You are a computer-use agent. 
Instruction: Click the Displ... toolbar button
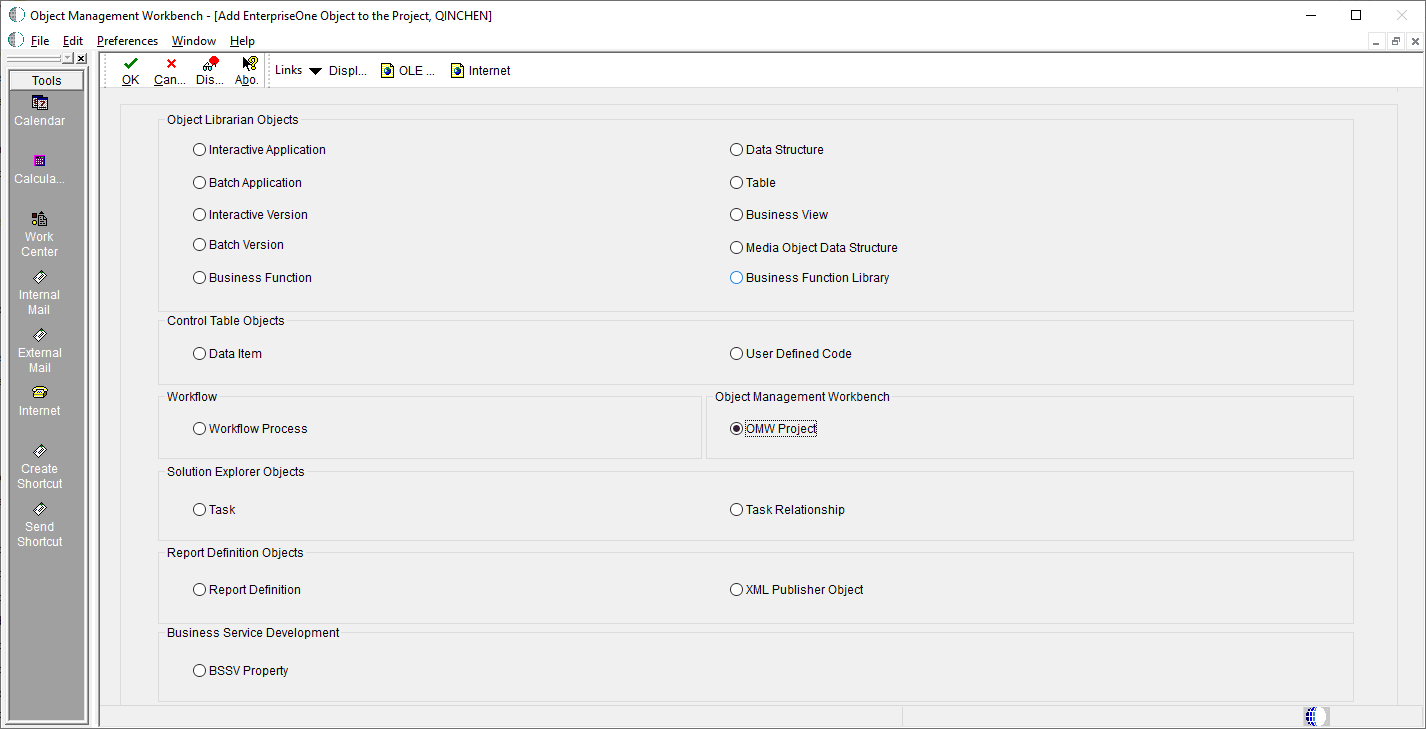point(348,71)
